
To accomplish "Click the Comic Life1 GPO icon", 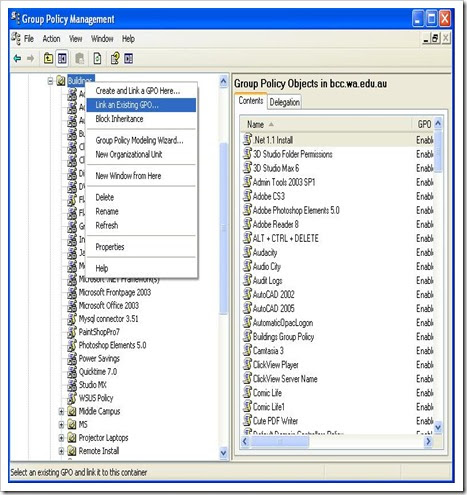I will pos(247,406).
